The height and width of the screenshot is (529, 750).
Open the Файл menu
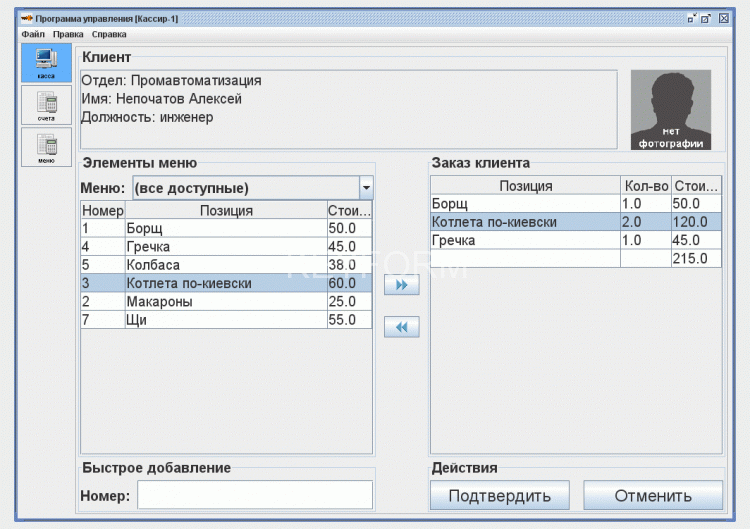point(32,34)
